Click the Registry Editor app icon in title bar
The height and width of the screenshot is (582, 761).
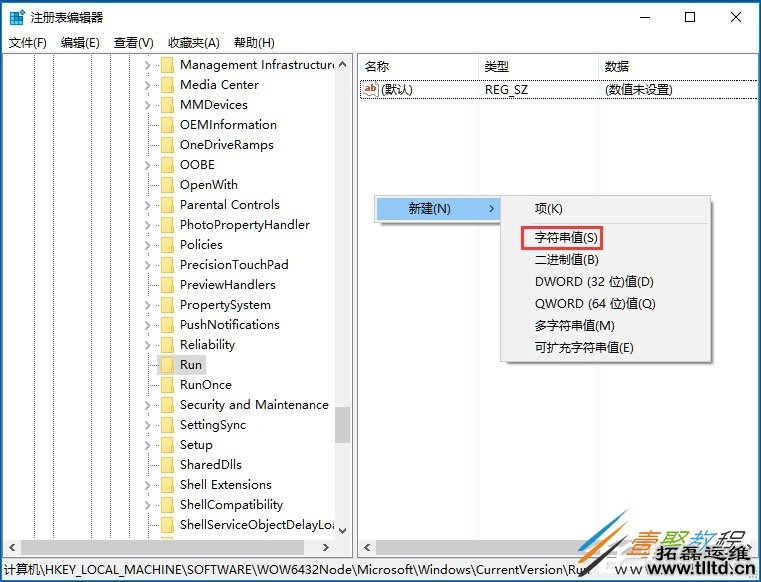coord(17,17)
